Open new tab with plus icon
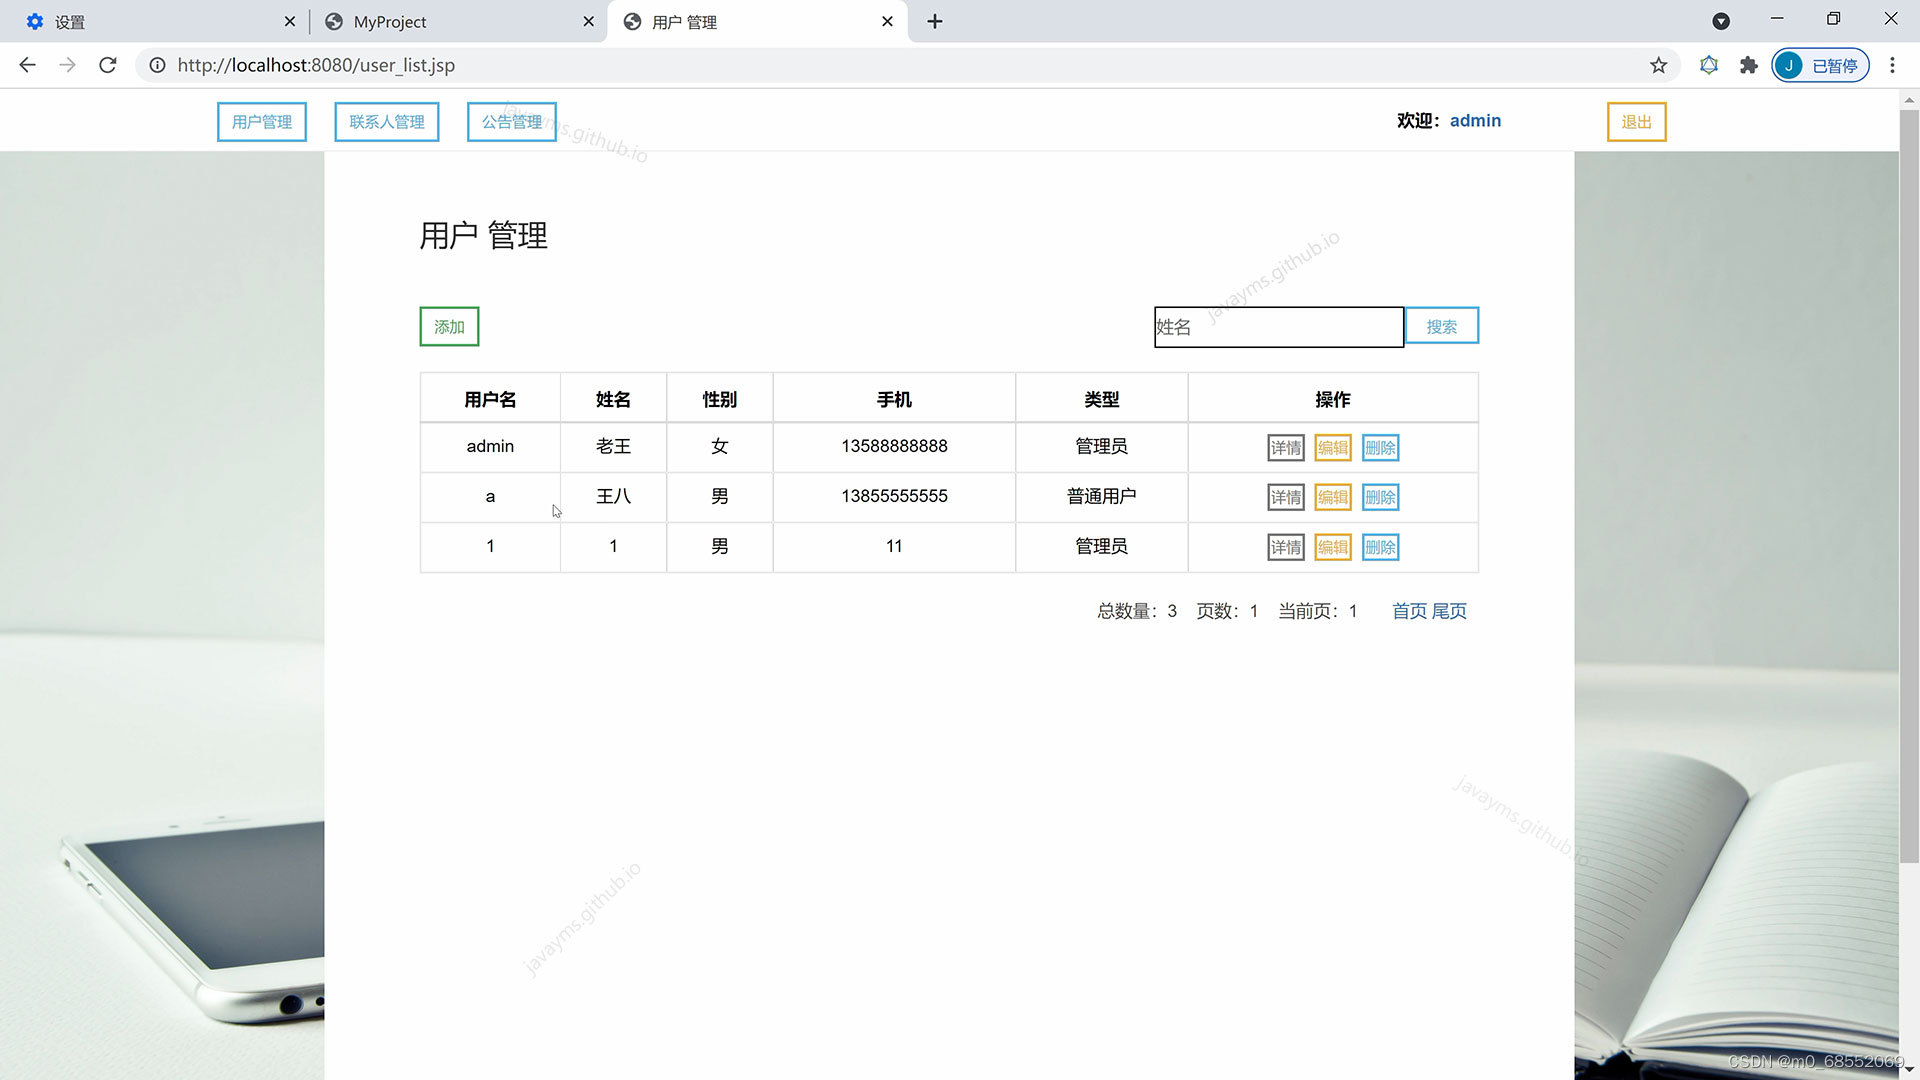1920x1080 pixels. coord(934,21)
